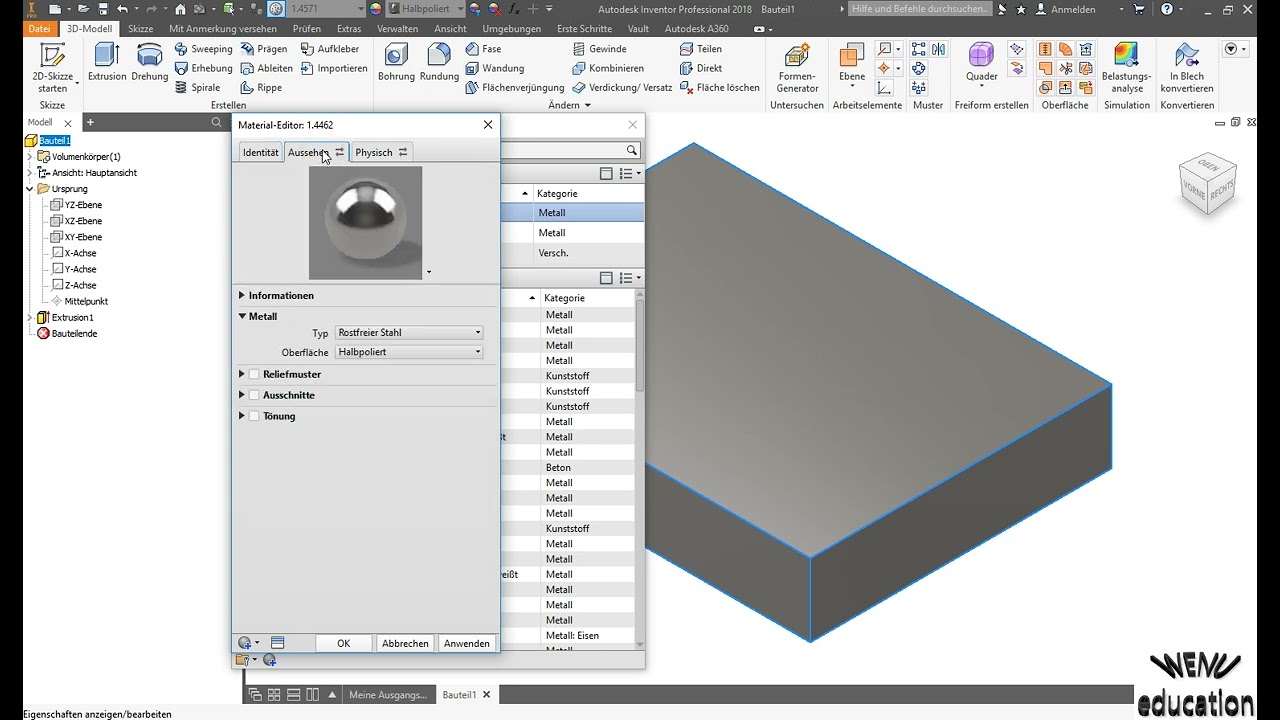Click the Anwenden button
This screenshot has height=720, width=1280.
(x=467, y=644)
